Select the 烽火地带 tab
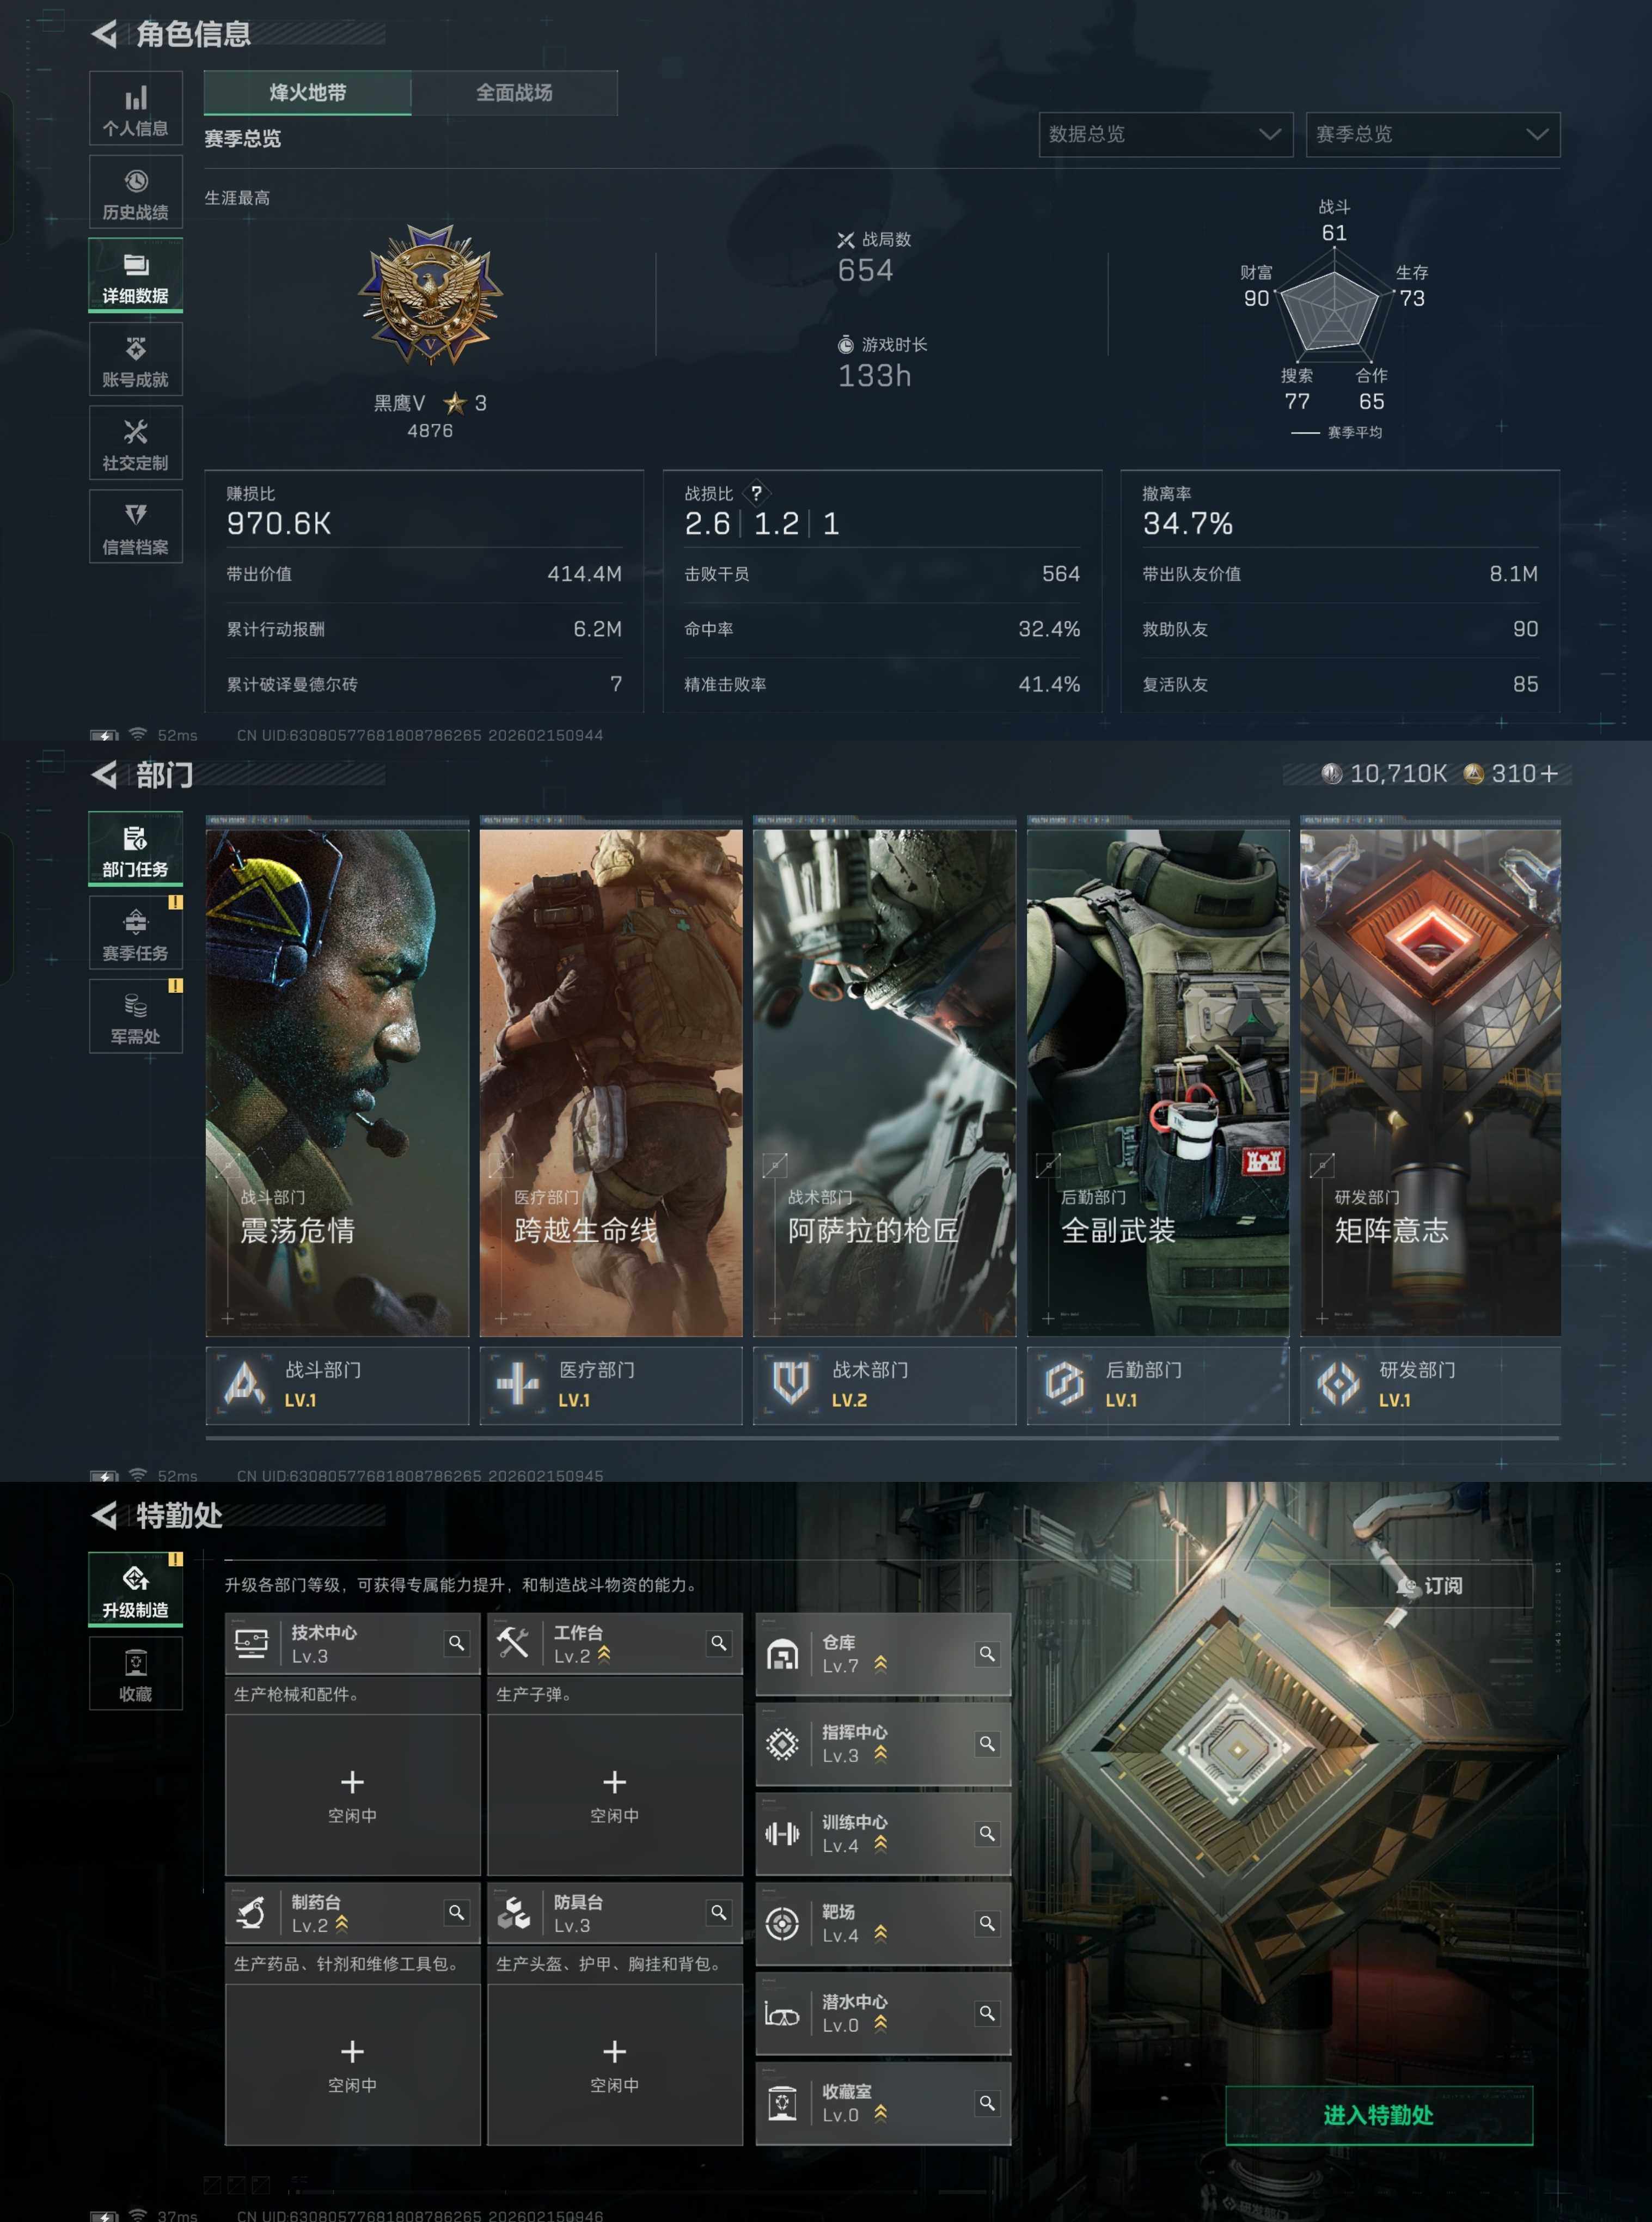The width and height of the screenshot is (1652, 2222). [x=307, y=93]
